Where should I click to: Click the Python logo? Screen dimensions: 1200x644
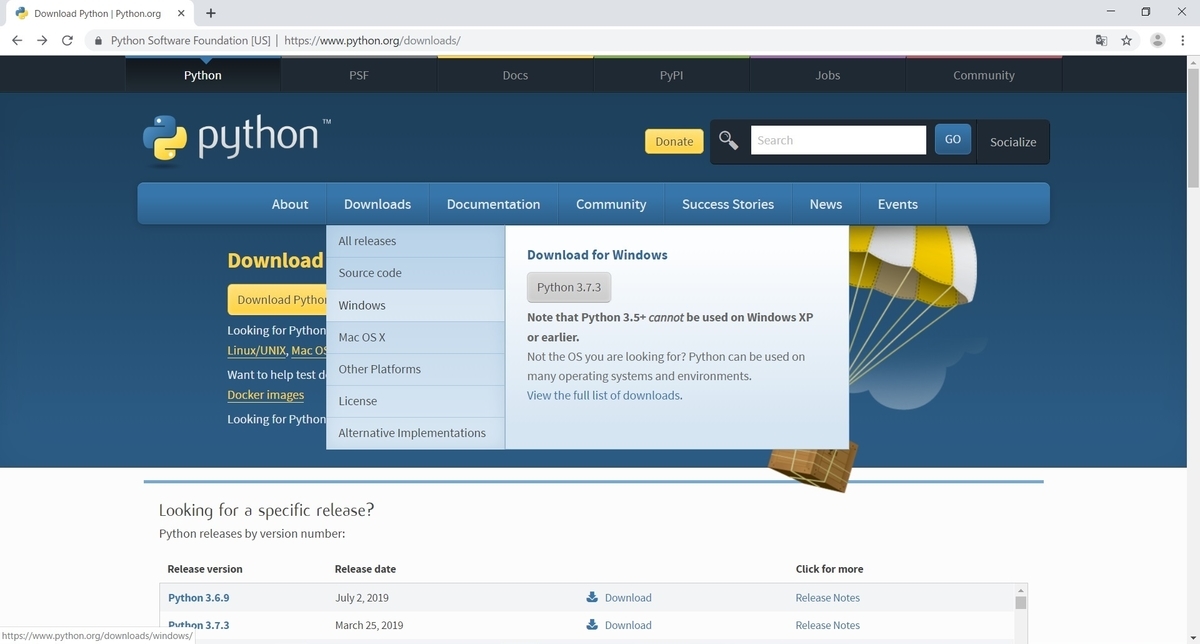(x=236, y=140)
